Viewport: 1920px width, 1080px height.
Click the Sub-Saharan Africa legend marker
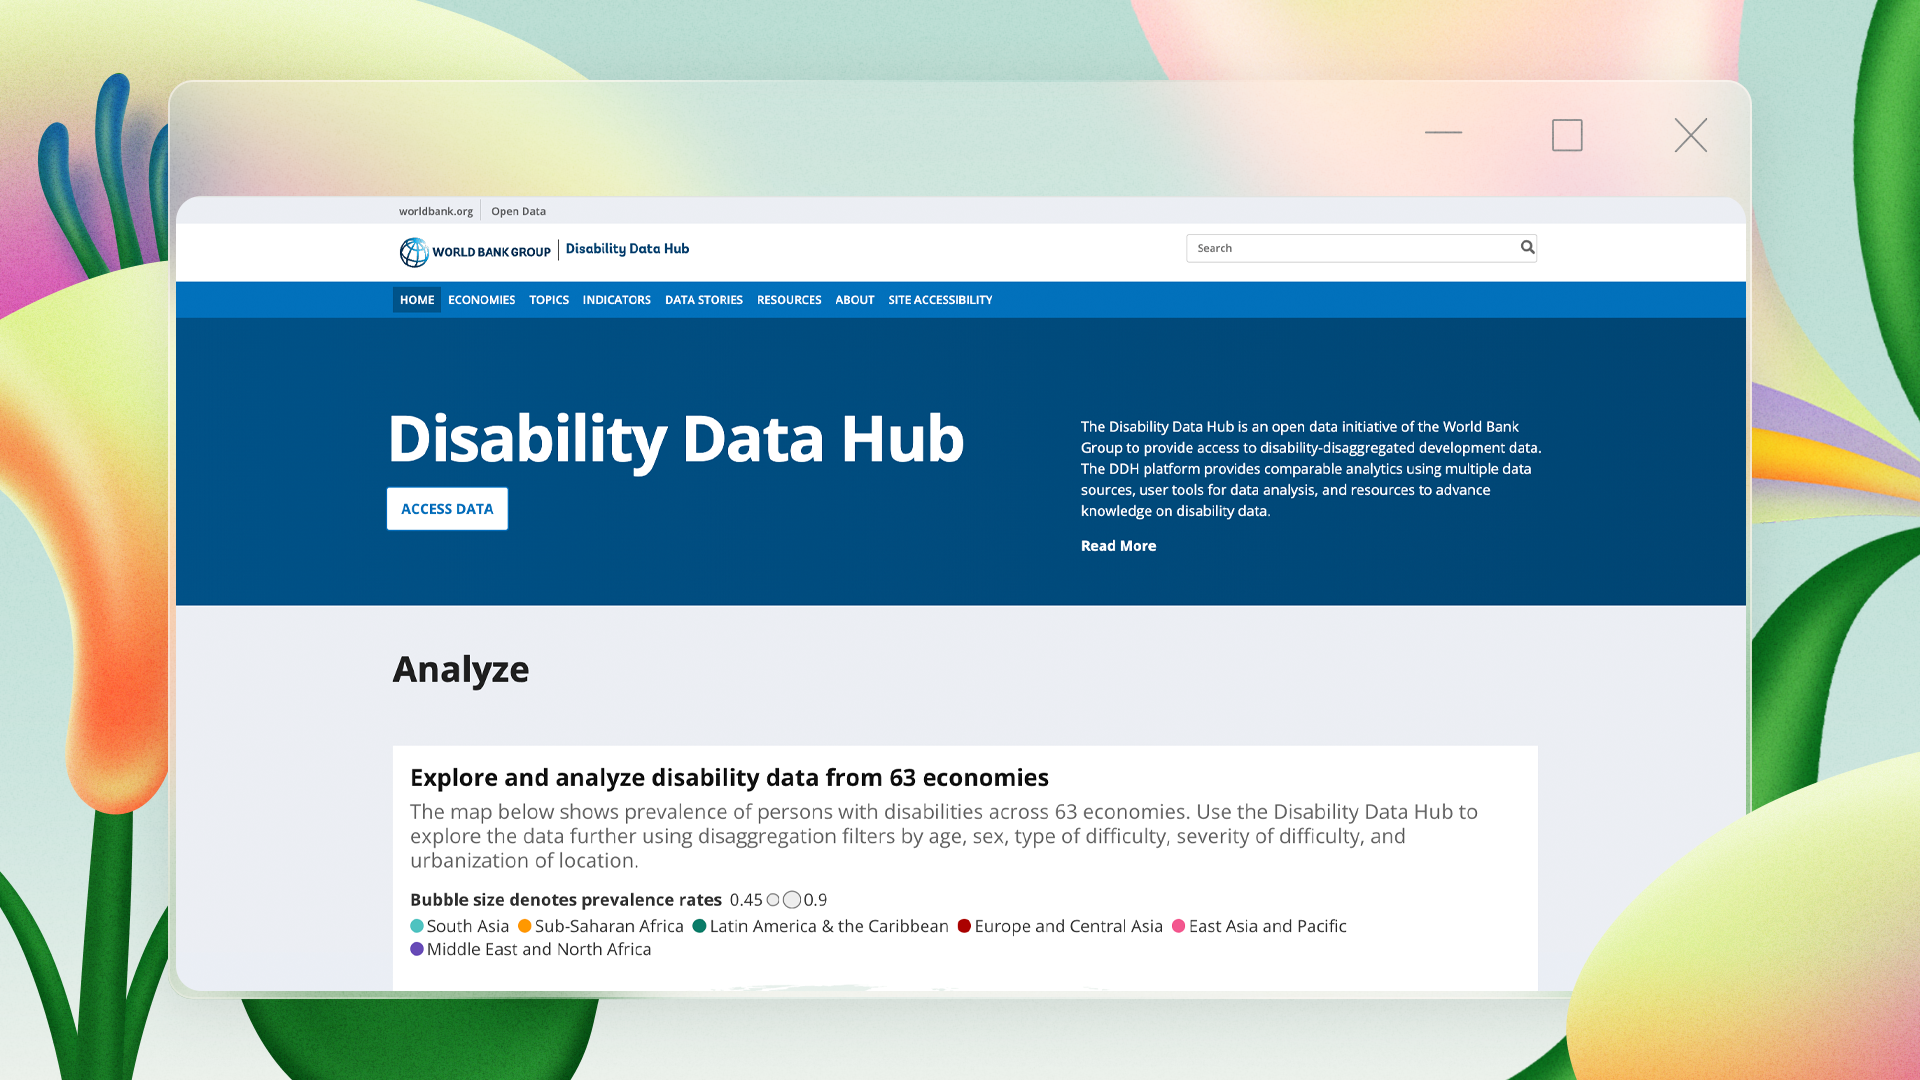coord(525,926)
